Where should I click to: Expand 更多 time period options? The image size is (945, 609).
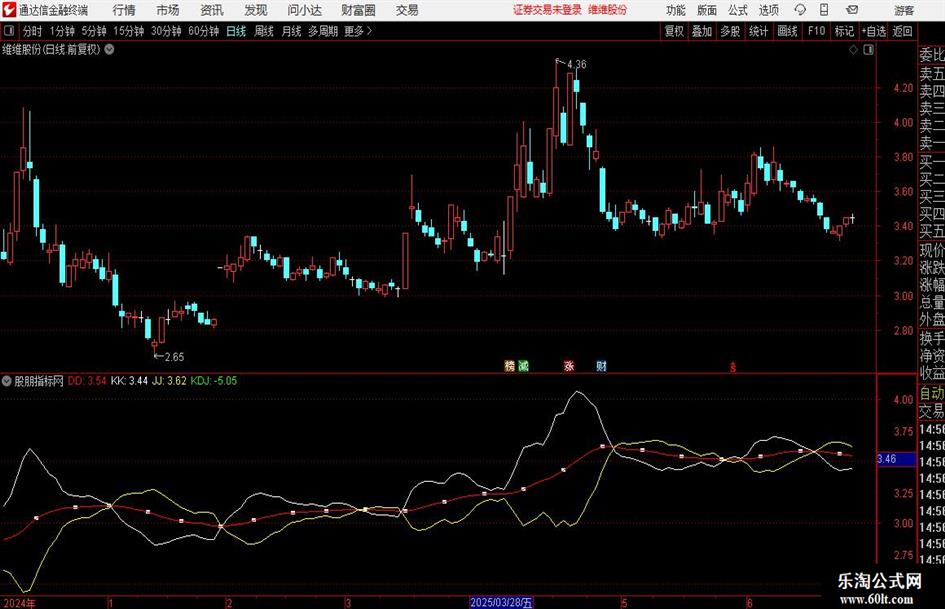[x=359, y=31]
